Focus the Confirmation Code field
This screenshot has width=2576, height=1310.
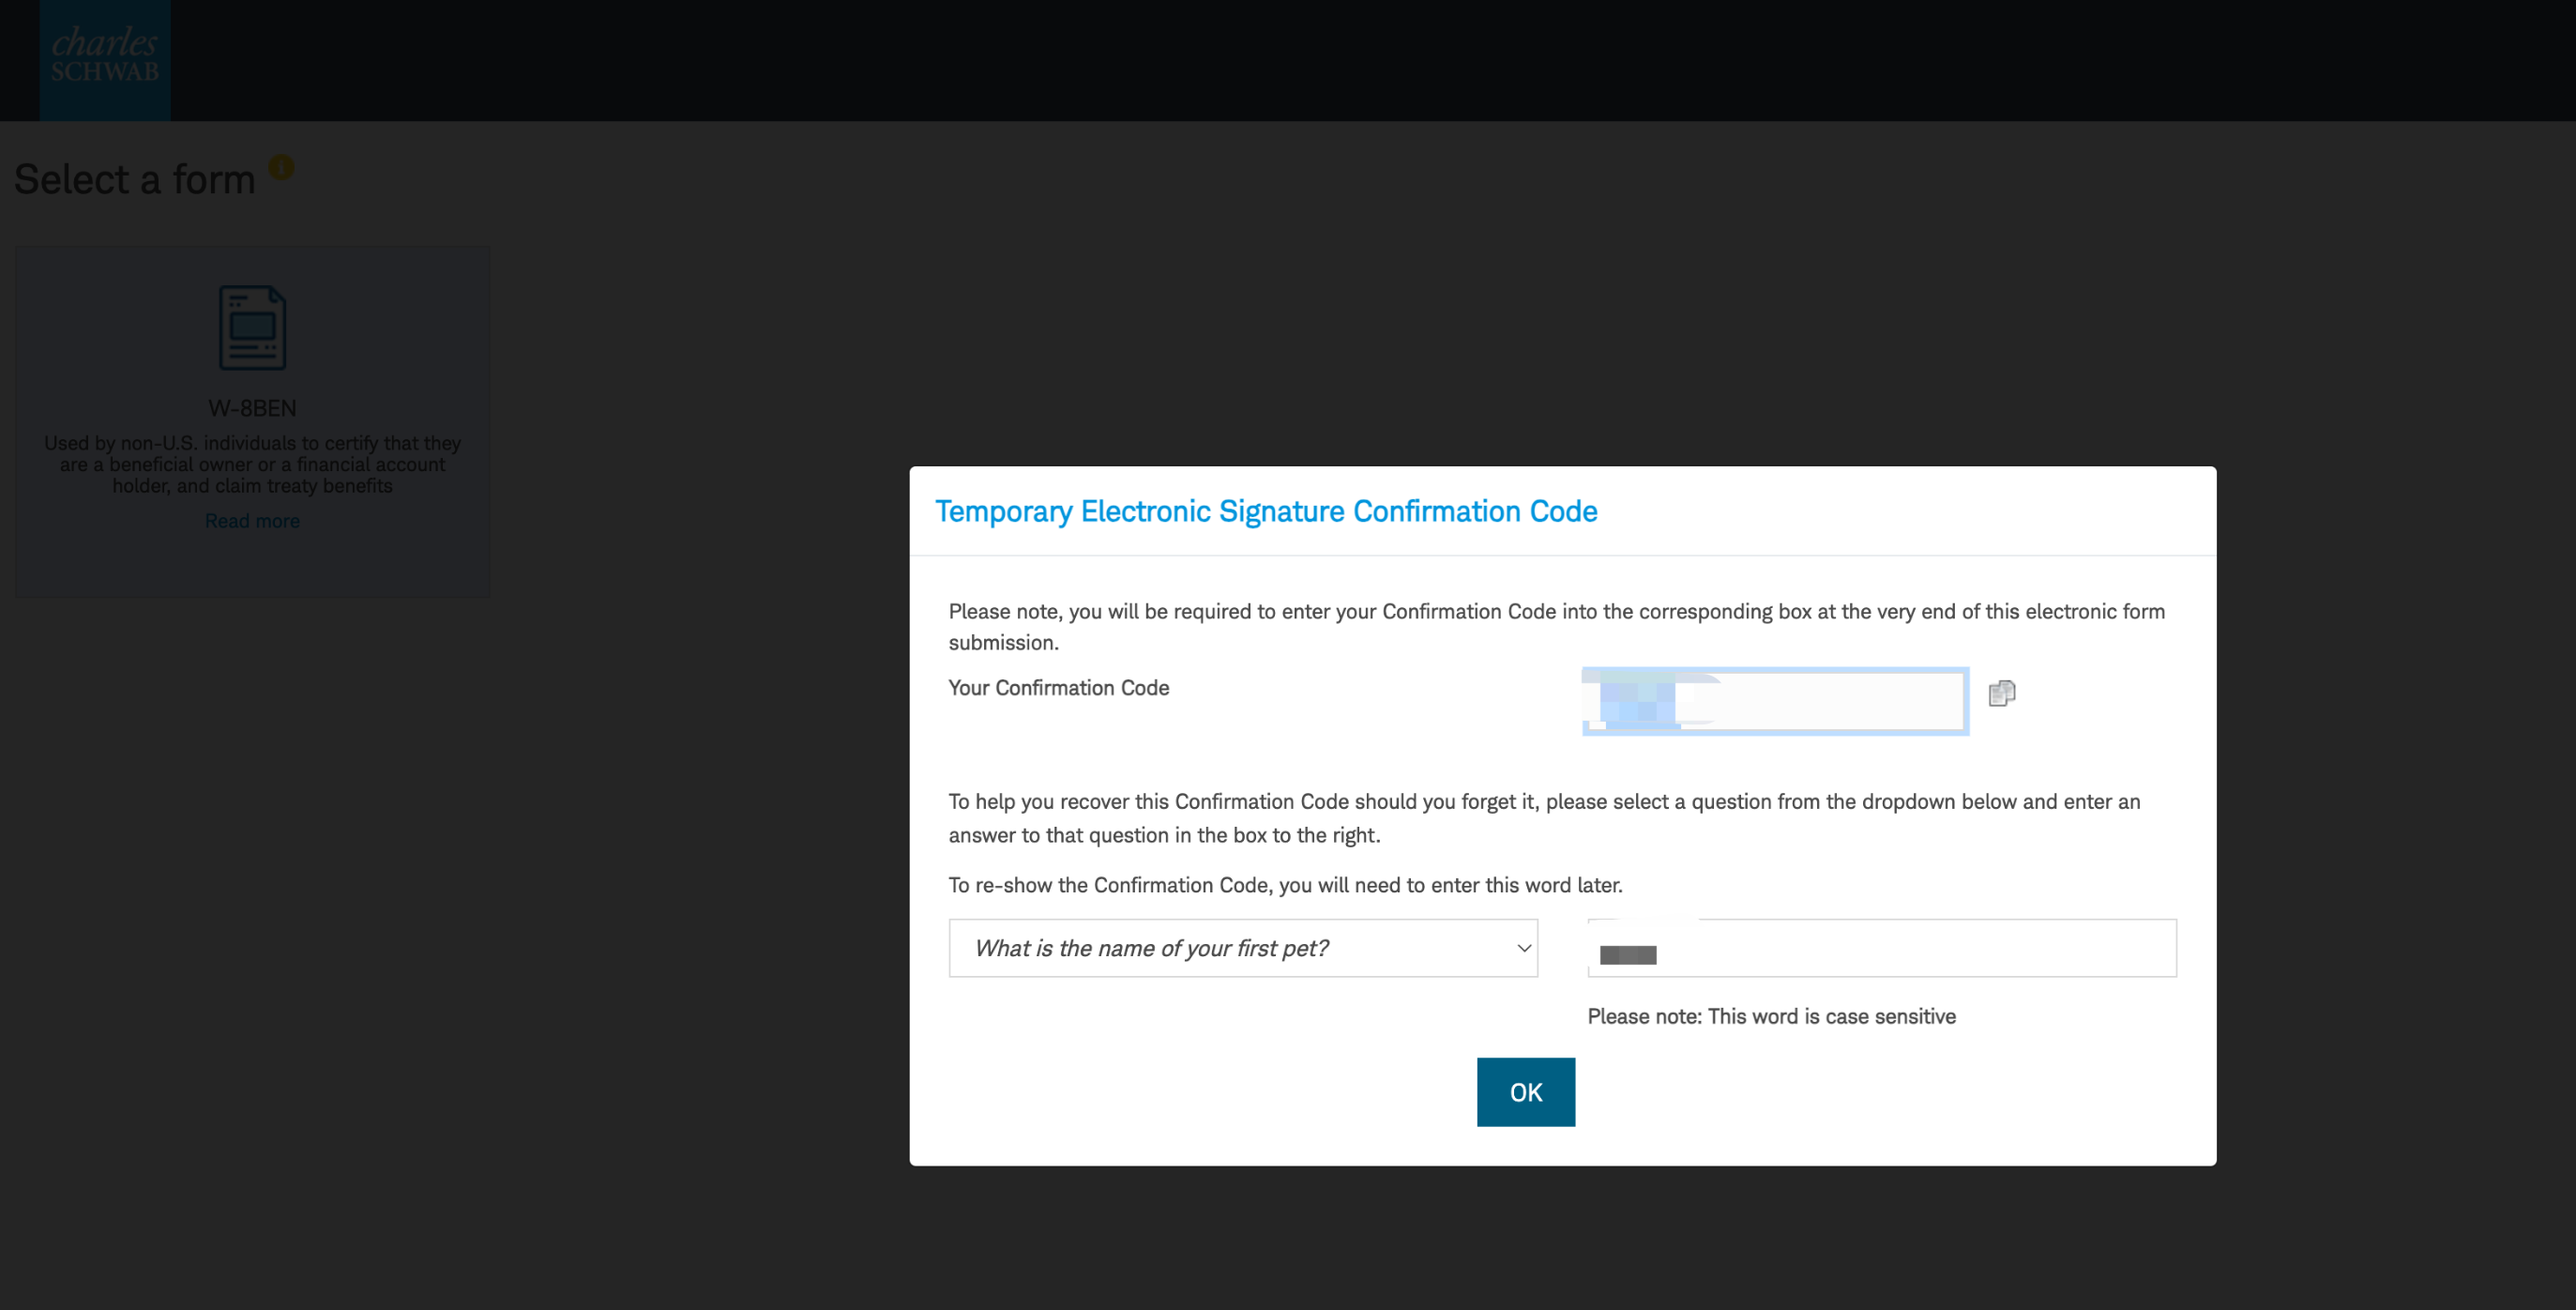pyautogui.click(x=1776, y=701)
